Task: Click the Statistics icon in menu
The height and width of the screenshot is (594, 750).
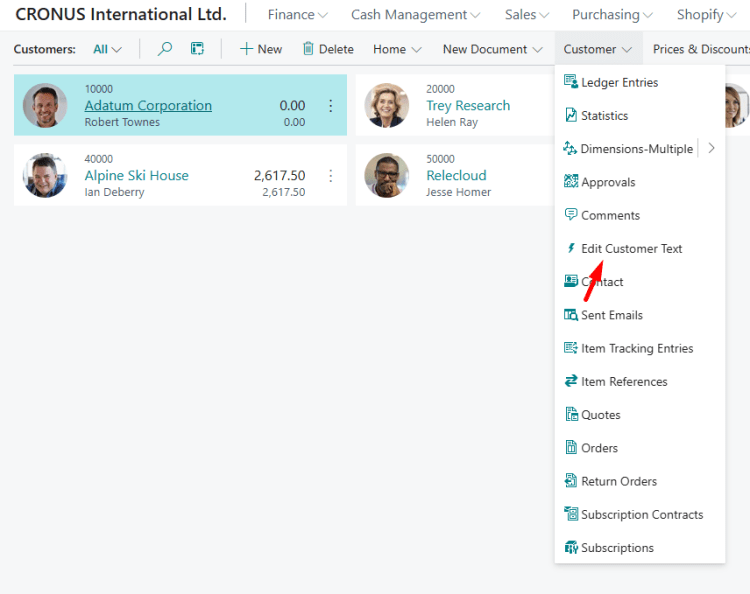Action: (571, 115)
